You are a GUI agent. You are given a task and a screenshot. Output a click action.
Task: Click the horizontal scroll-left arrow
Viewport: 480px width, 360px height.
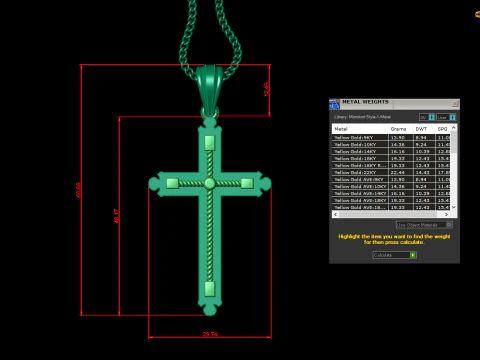[x=335, y=214]
